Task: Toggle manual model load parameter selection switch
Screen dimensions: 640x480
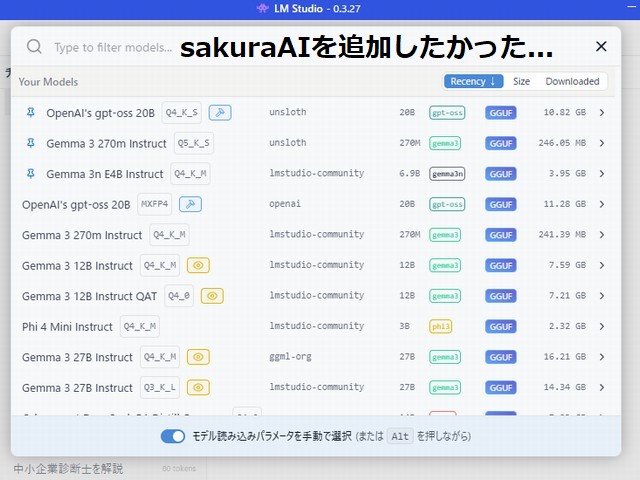Action: coord(173,436)
